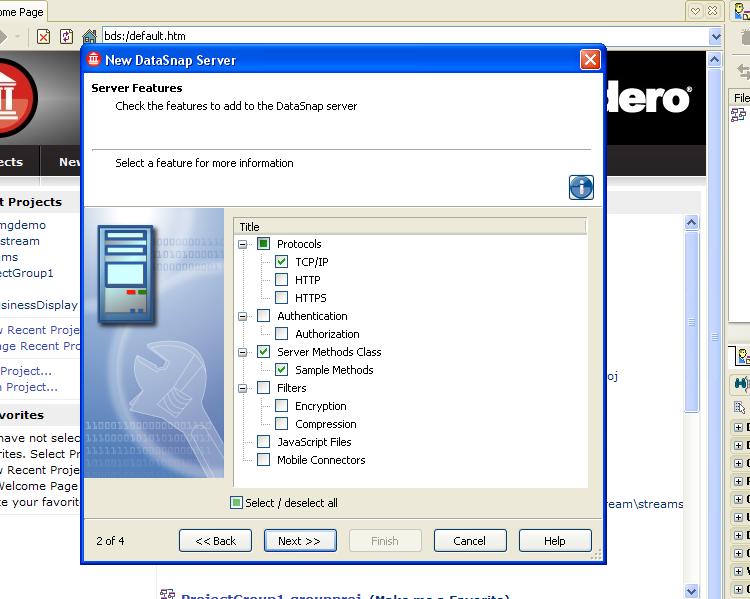Screen dimensions: 750x599
Task: Collapse the Protocols tree node
Action: [243, 244]
